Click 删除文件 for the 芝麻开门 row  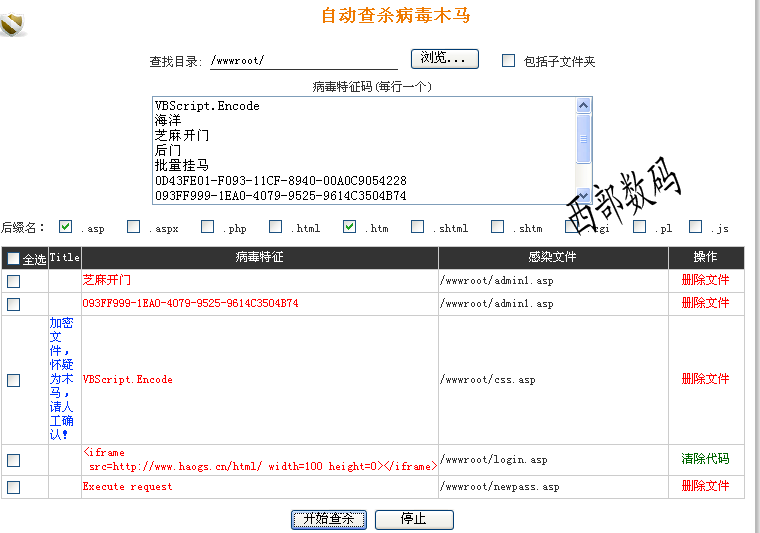[x=705, y=281]
